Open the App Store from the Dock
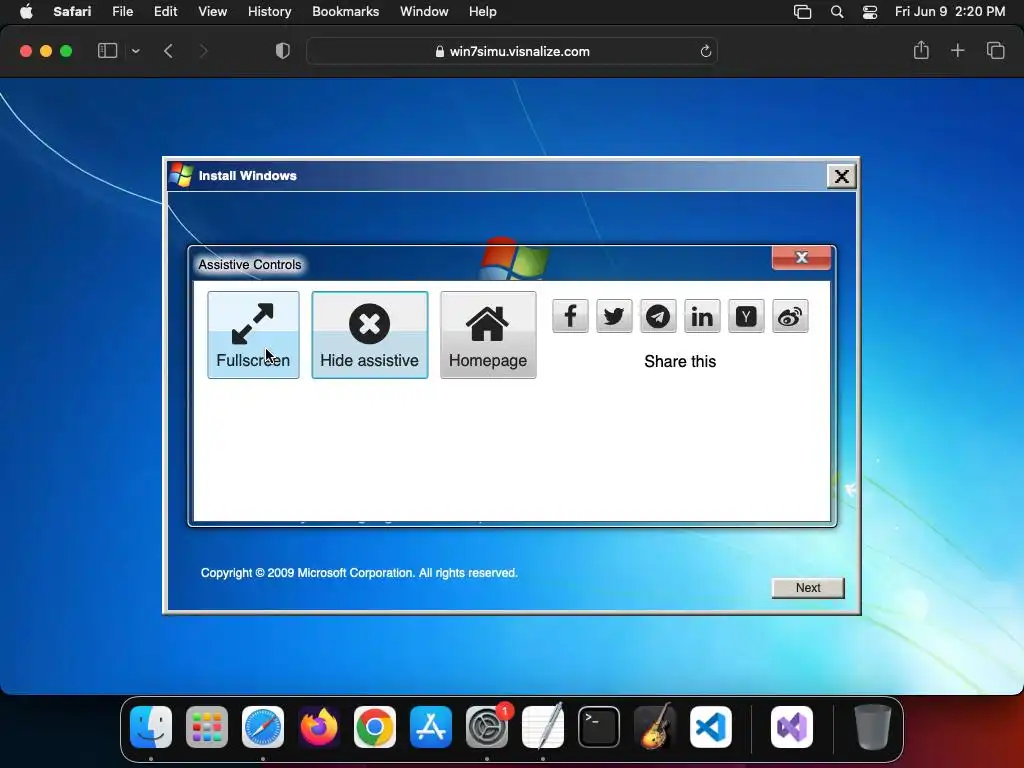The height and width of the screenshot is (768, 1024). (431, 727)
